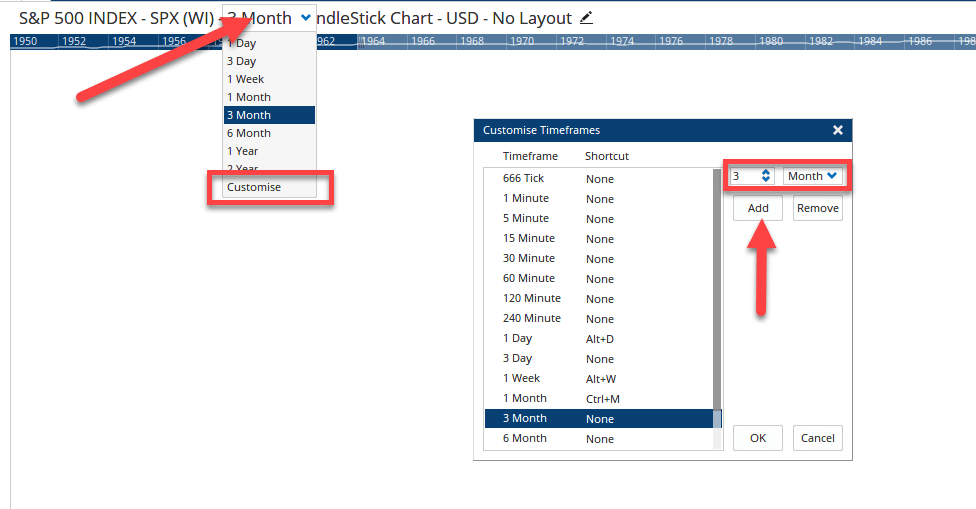Increase the timeframe count with up arrow
Screen dimensions: 976x509
point(766,172)
